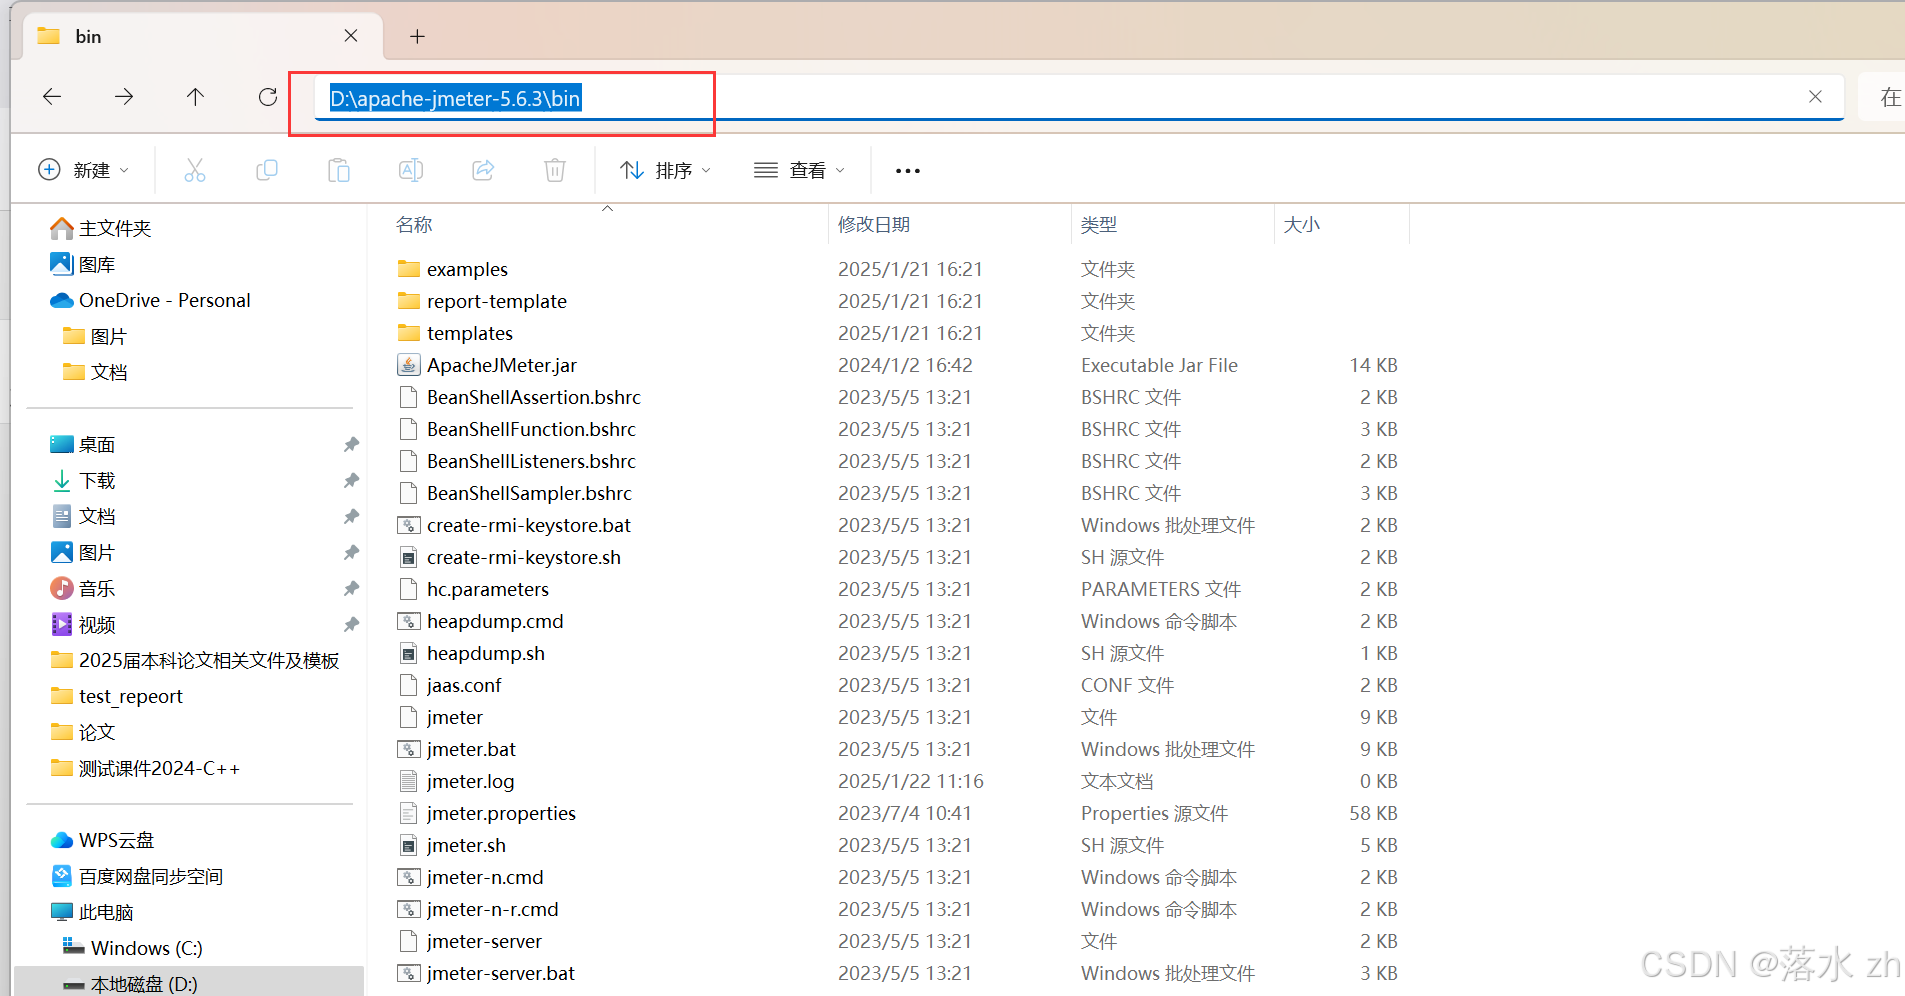Select 此电脑 in the sidebar
The width and height of the screenshot is (1905, 996).
92,913
